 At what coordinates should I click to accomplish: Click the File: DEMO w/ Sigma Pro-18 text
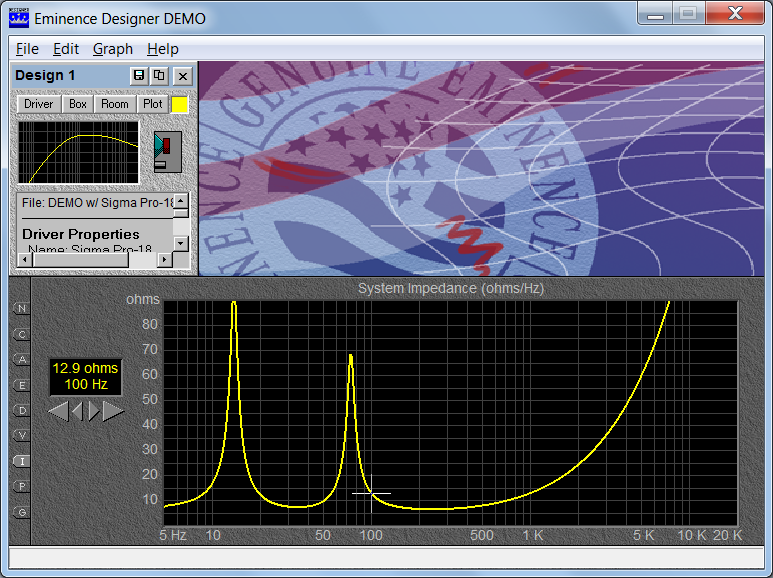(x=98, y=203)
